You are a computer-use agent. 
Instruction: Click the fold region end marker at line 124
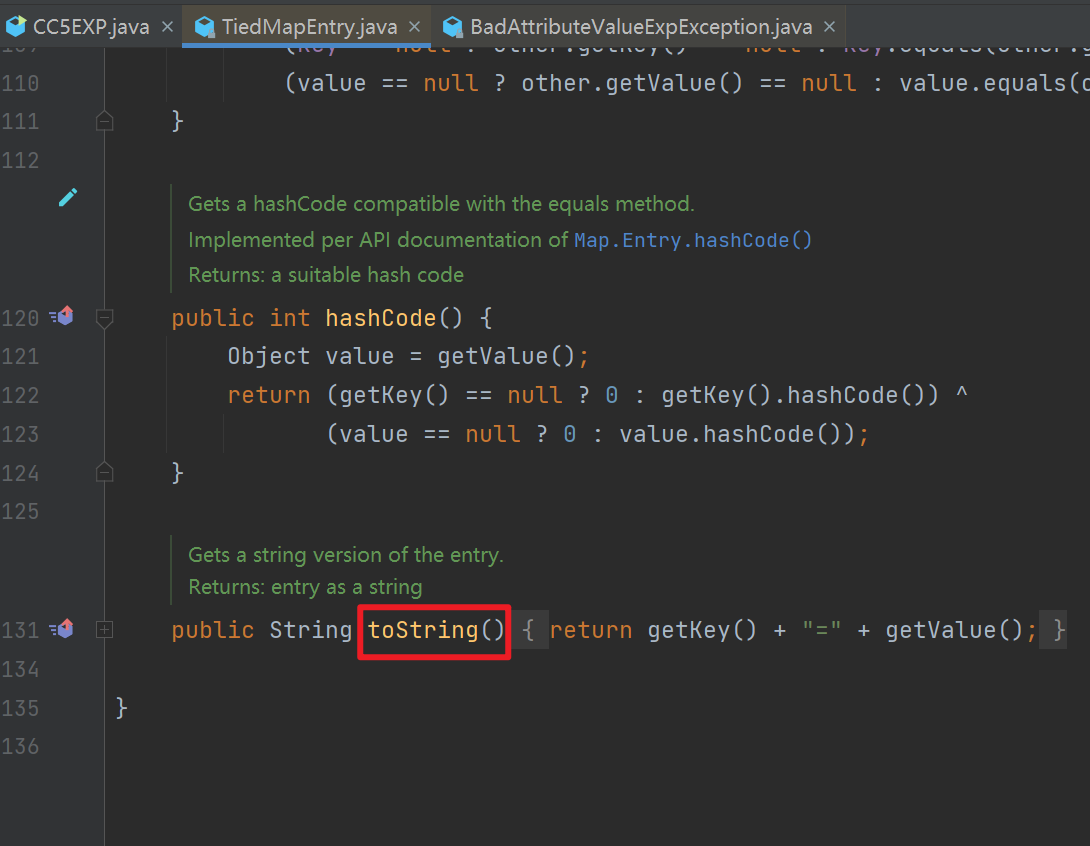tap(104, 473)
